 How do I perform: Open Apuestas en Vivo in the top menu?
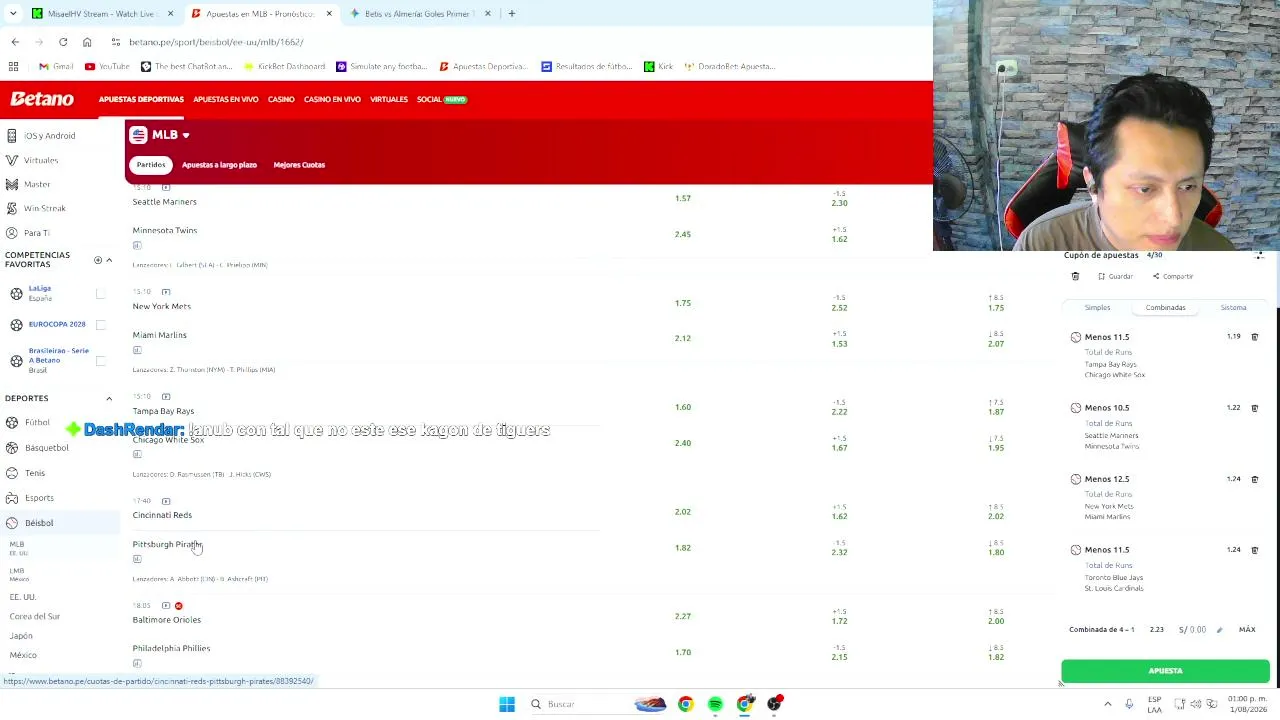(225, 99)
